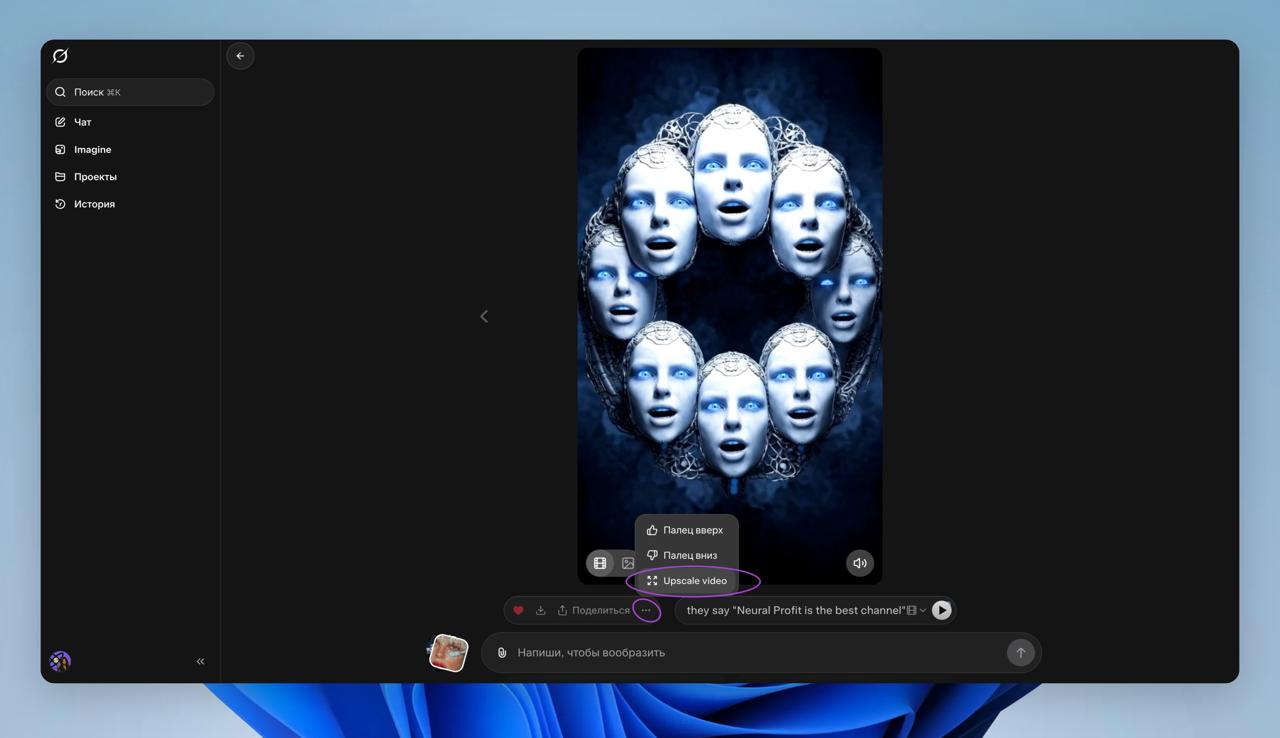Click the Поделиться share button
The width and height of the screenshot is (1280, 738).
(593, 610)
